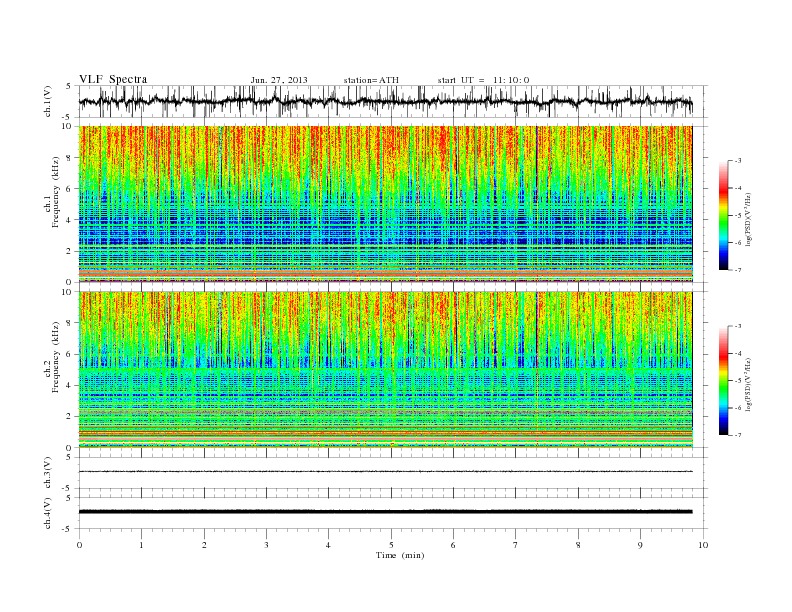Click the ch.4 thick waveform trace
This screenshot has width=792, height=612.
pyautogui.click(x=386, y=512)
